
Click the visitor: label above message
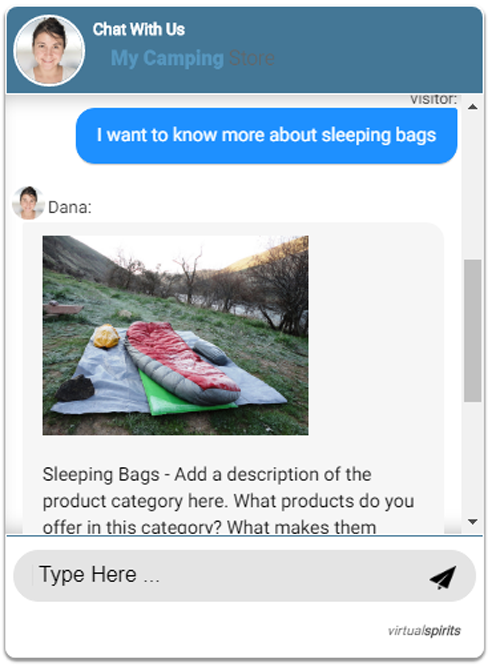click(x=433, y=100)
